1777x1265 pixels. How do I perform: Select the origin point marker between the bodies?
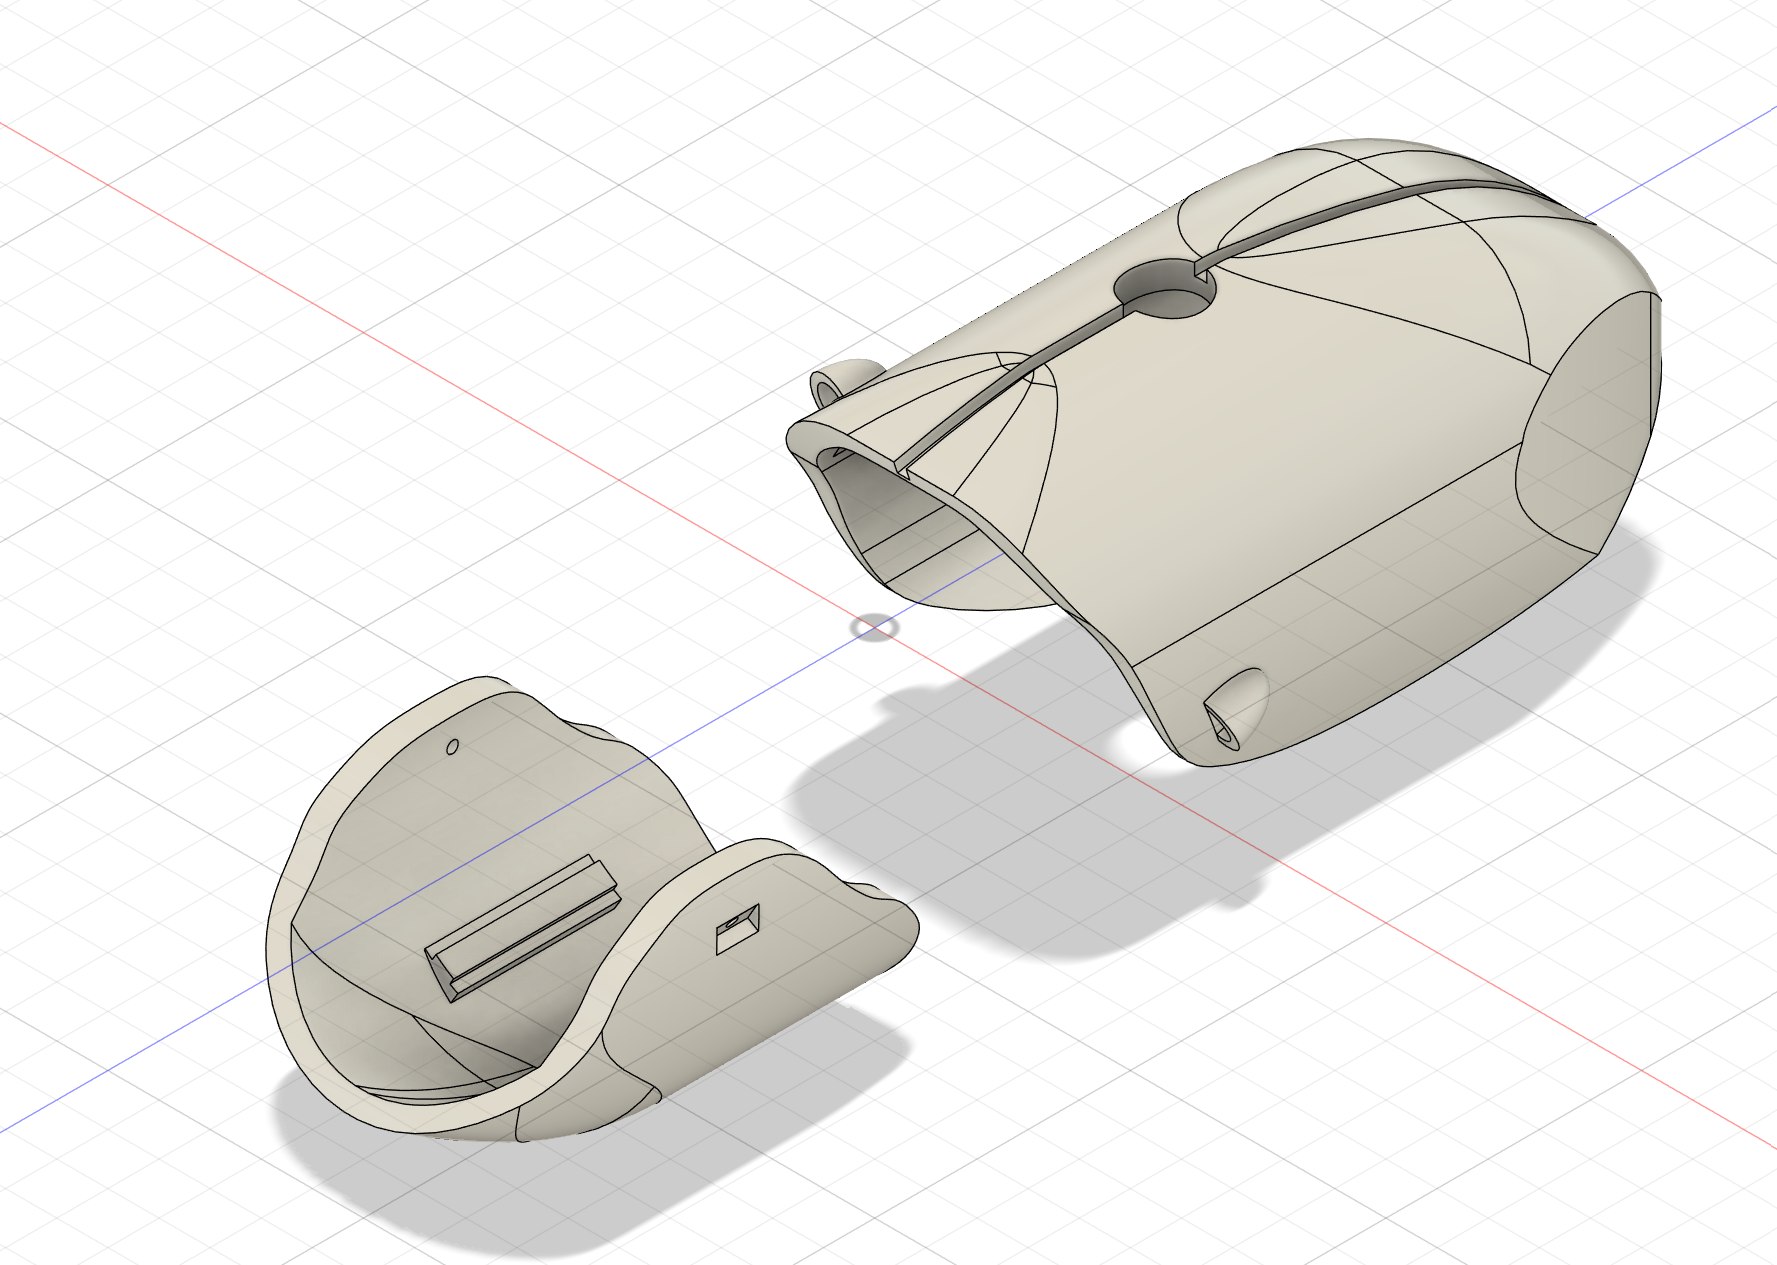[x=875, y=628]
